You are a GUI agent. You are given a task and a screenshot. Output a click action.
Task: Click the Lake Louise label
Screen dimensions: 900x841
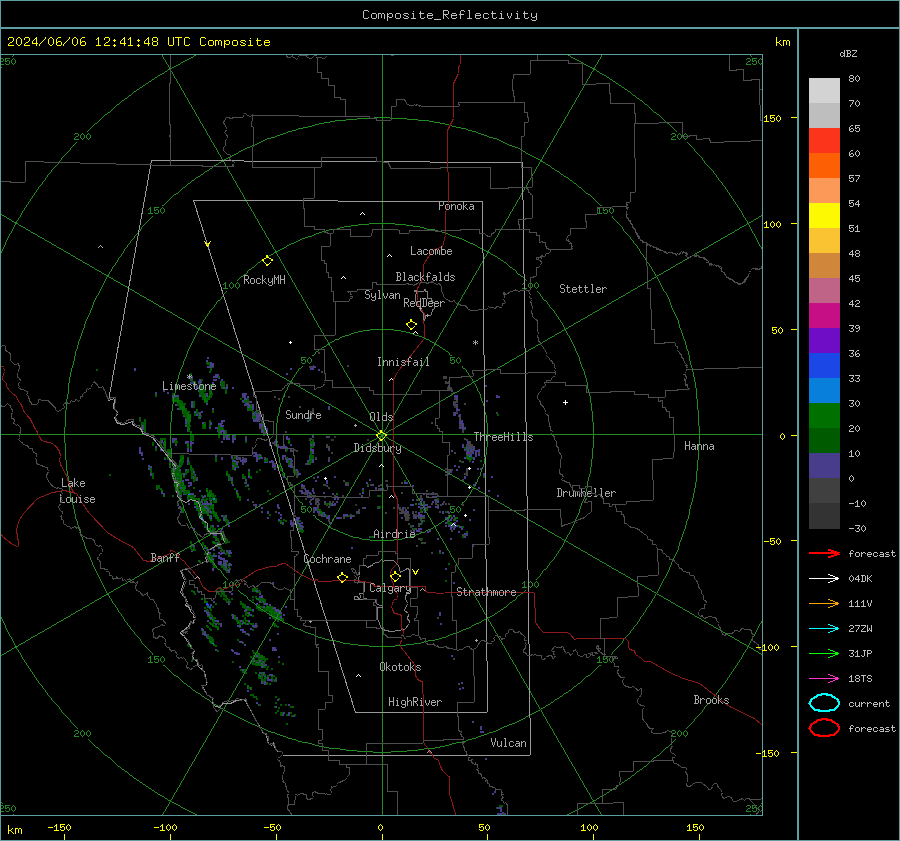(77, 491)
